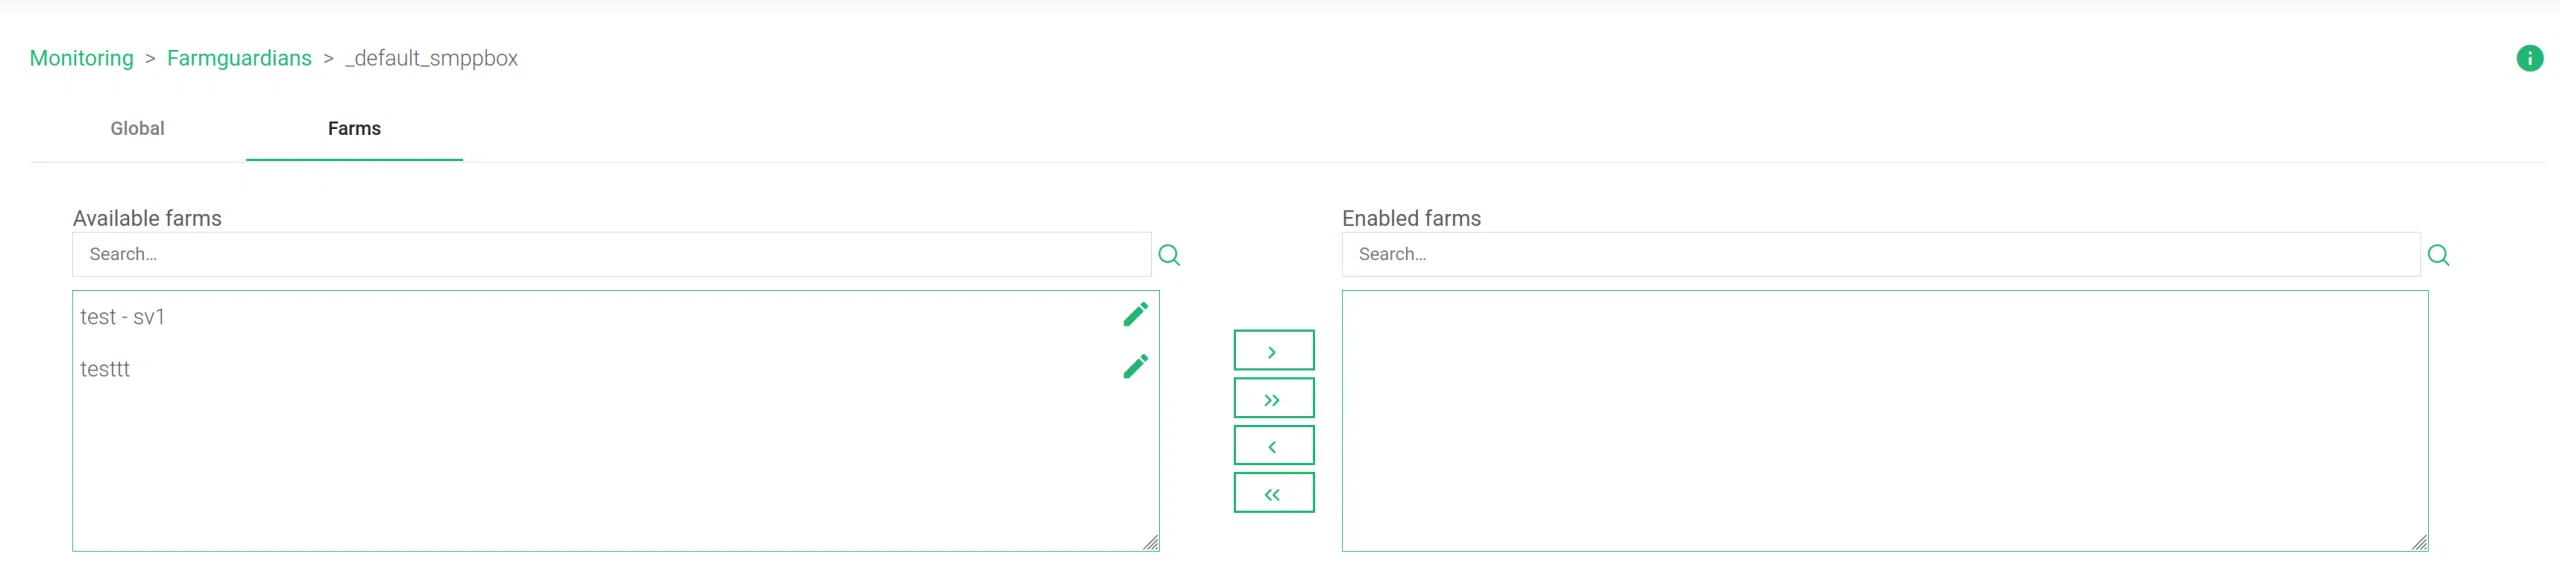Click pencil icon next to testtt

[1135, 367]
